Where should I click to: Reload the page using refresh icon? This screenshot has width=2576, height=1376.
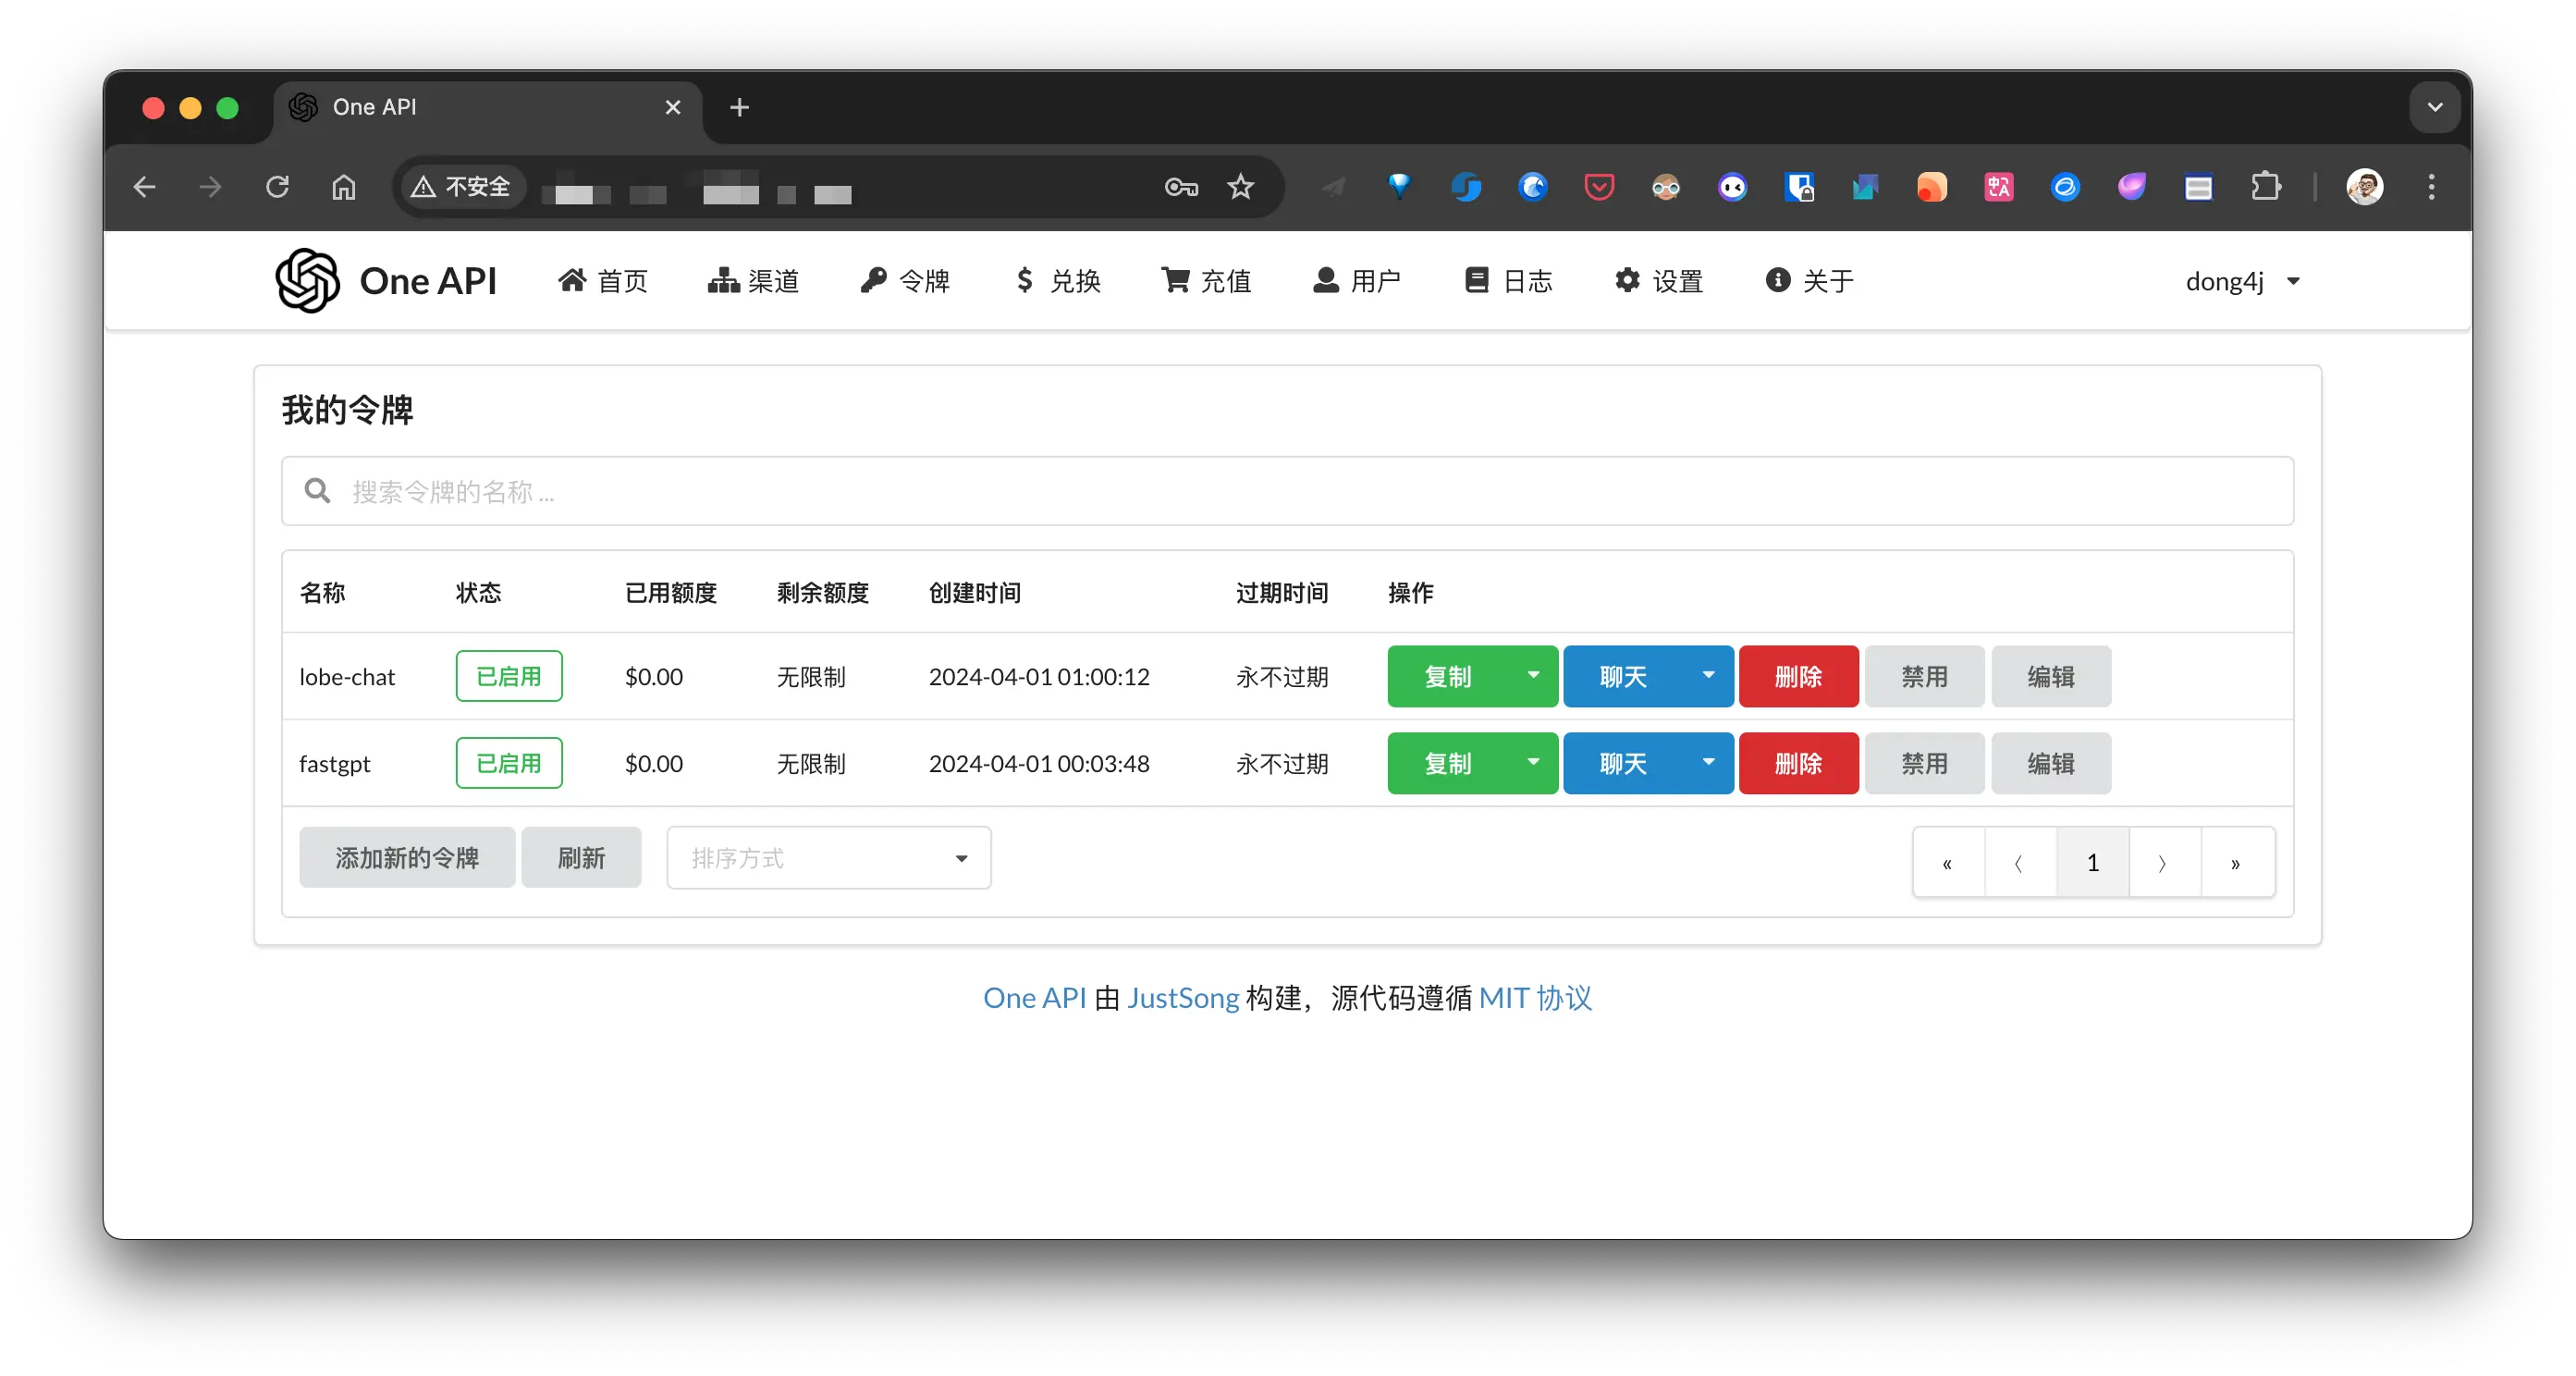coord(277,187)
